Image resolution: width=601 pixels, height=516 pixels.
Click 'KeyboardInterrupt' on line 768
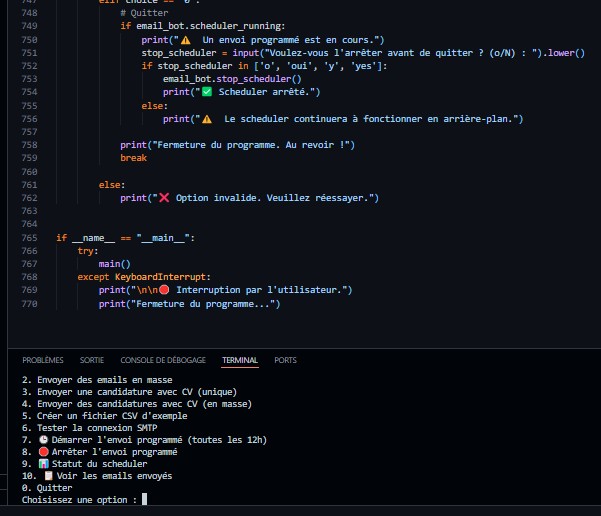[x=160, y=277]
